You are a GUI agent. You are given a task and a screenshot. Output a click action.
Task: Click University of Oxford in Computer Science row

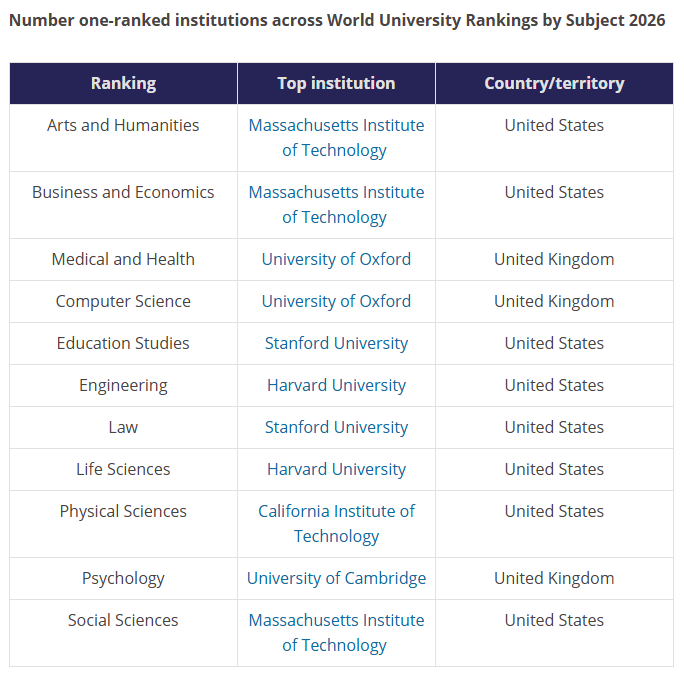point(336,301)
